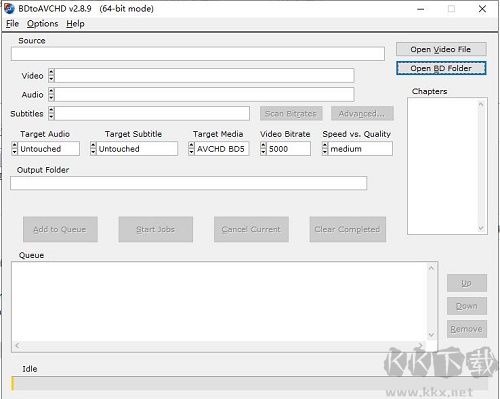
Task: Click the Audio stream selection field
Action: (204, 95)
